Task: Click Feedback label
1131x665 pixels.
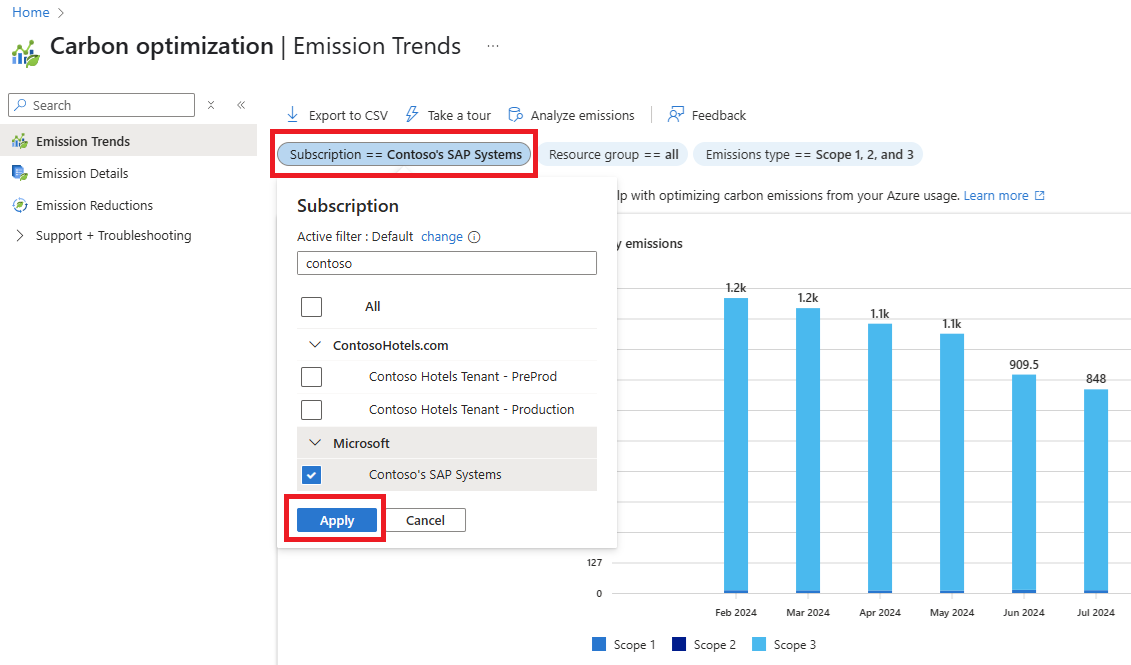Action: click(x=718, y=115)
